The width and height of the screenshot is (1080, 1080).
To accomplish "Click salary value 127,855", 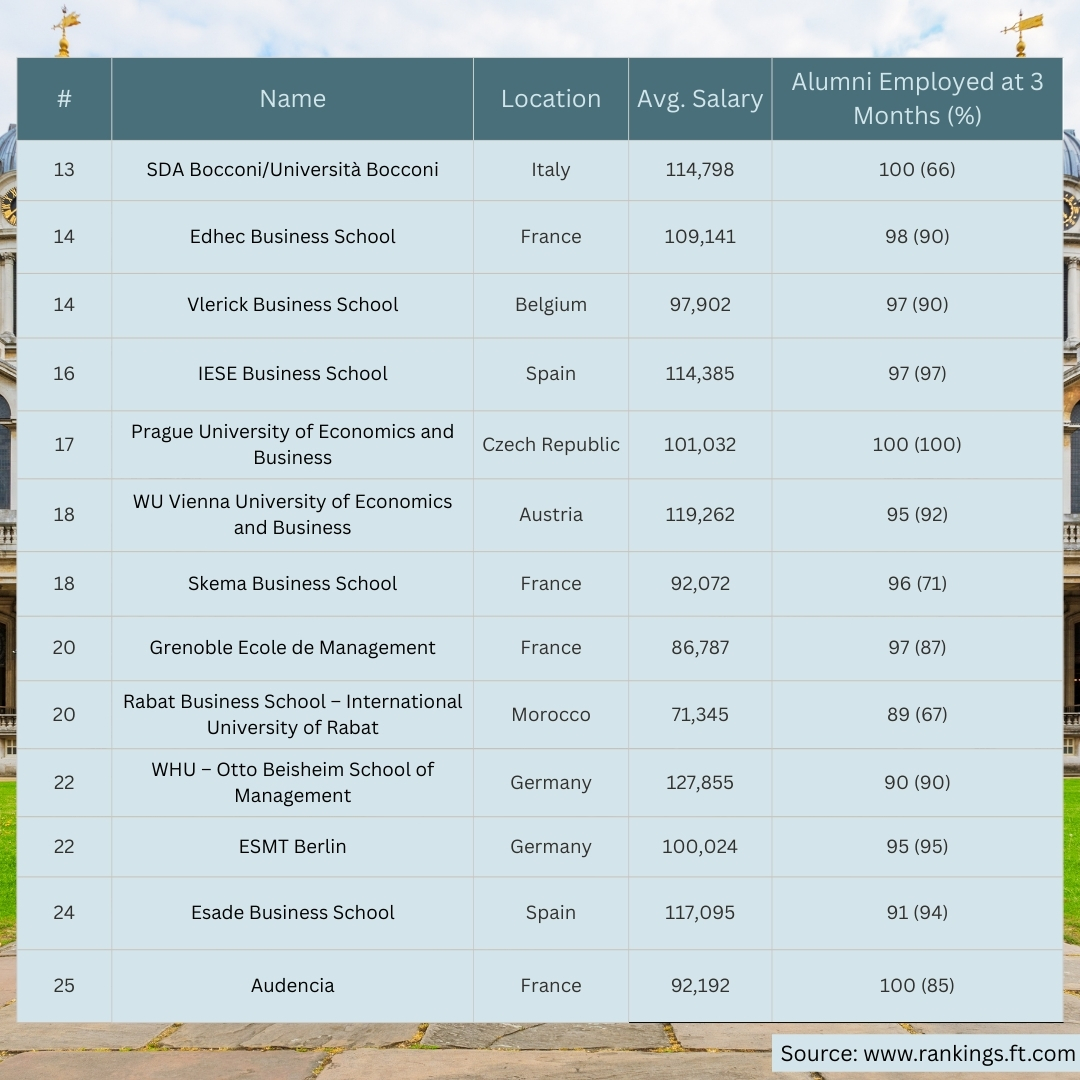I will click(x=700, y=783).
